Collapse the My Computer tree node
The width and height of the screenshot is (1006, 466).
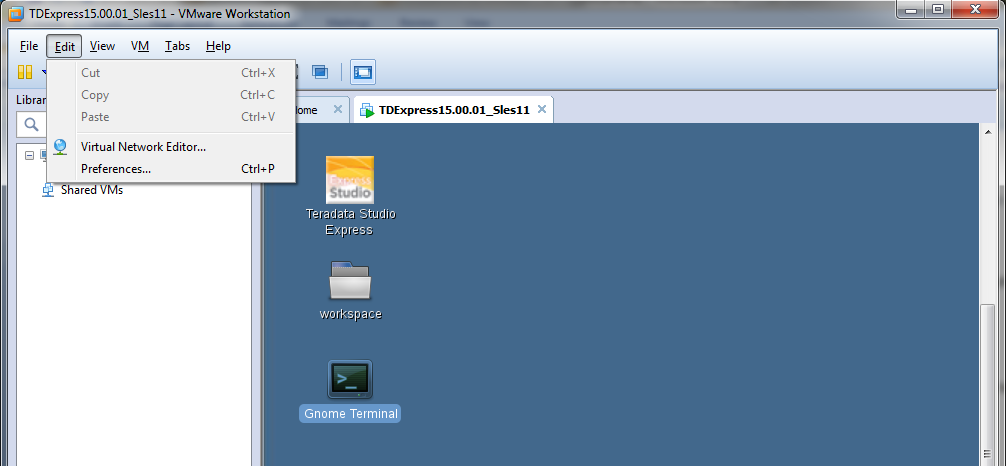(29, 155)
